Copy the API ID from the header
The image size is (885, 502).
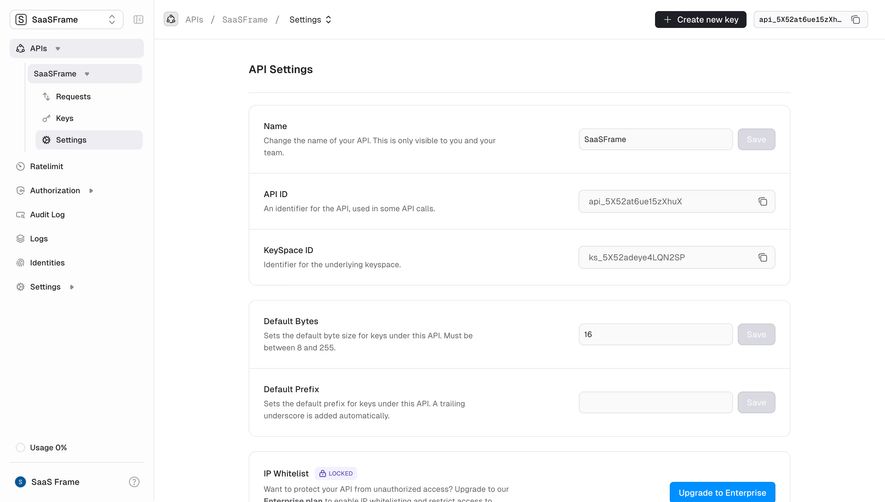point(856,19)
